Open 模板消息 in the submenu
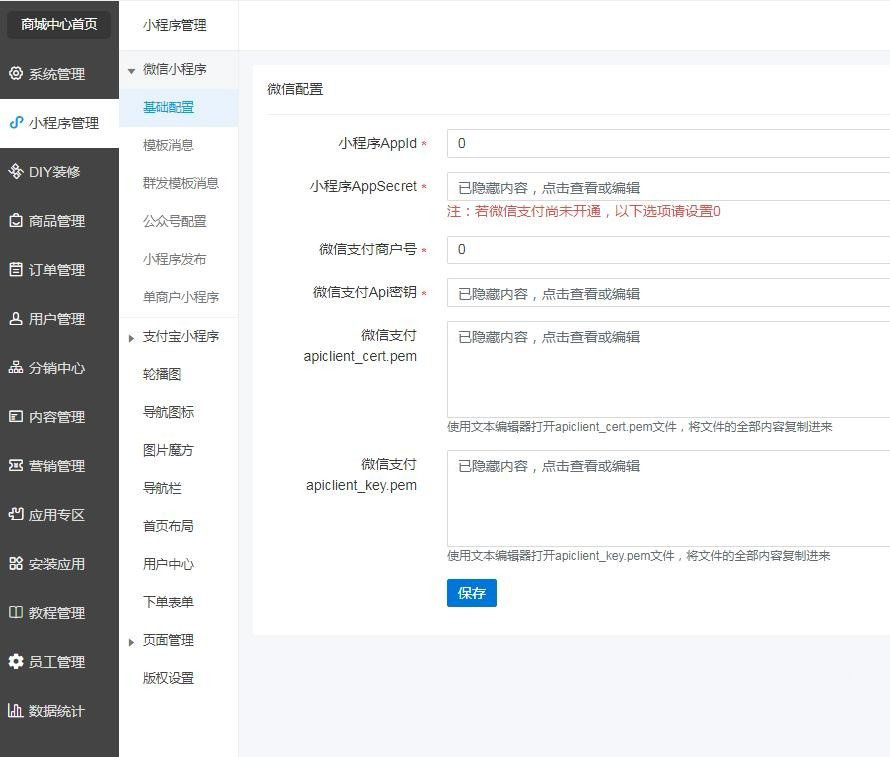Screen dimensions: 890x757 pyautogui.click(x=168, y=145)
